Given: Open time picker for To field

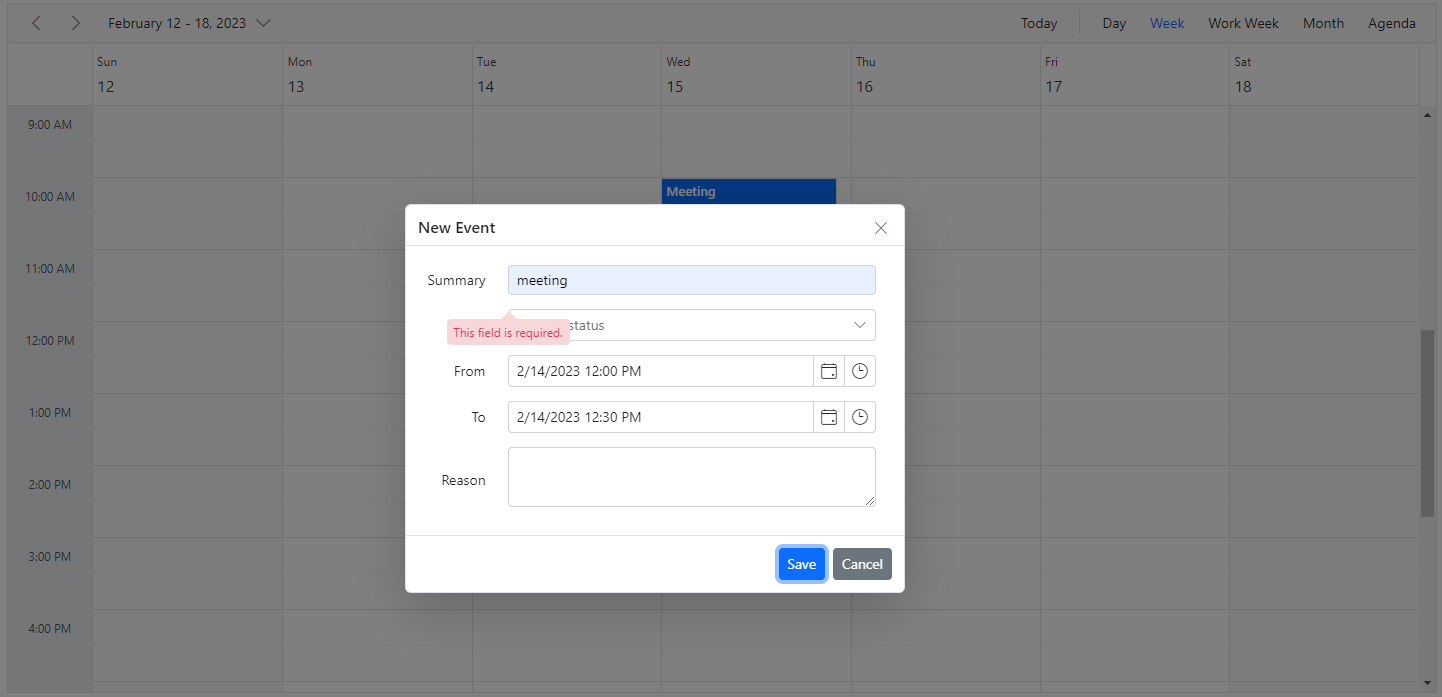Looking at the screenshot, I should (x=860, y=417).
